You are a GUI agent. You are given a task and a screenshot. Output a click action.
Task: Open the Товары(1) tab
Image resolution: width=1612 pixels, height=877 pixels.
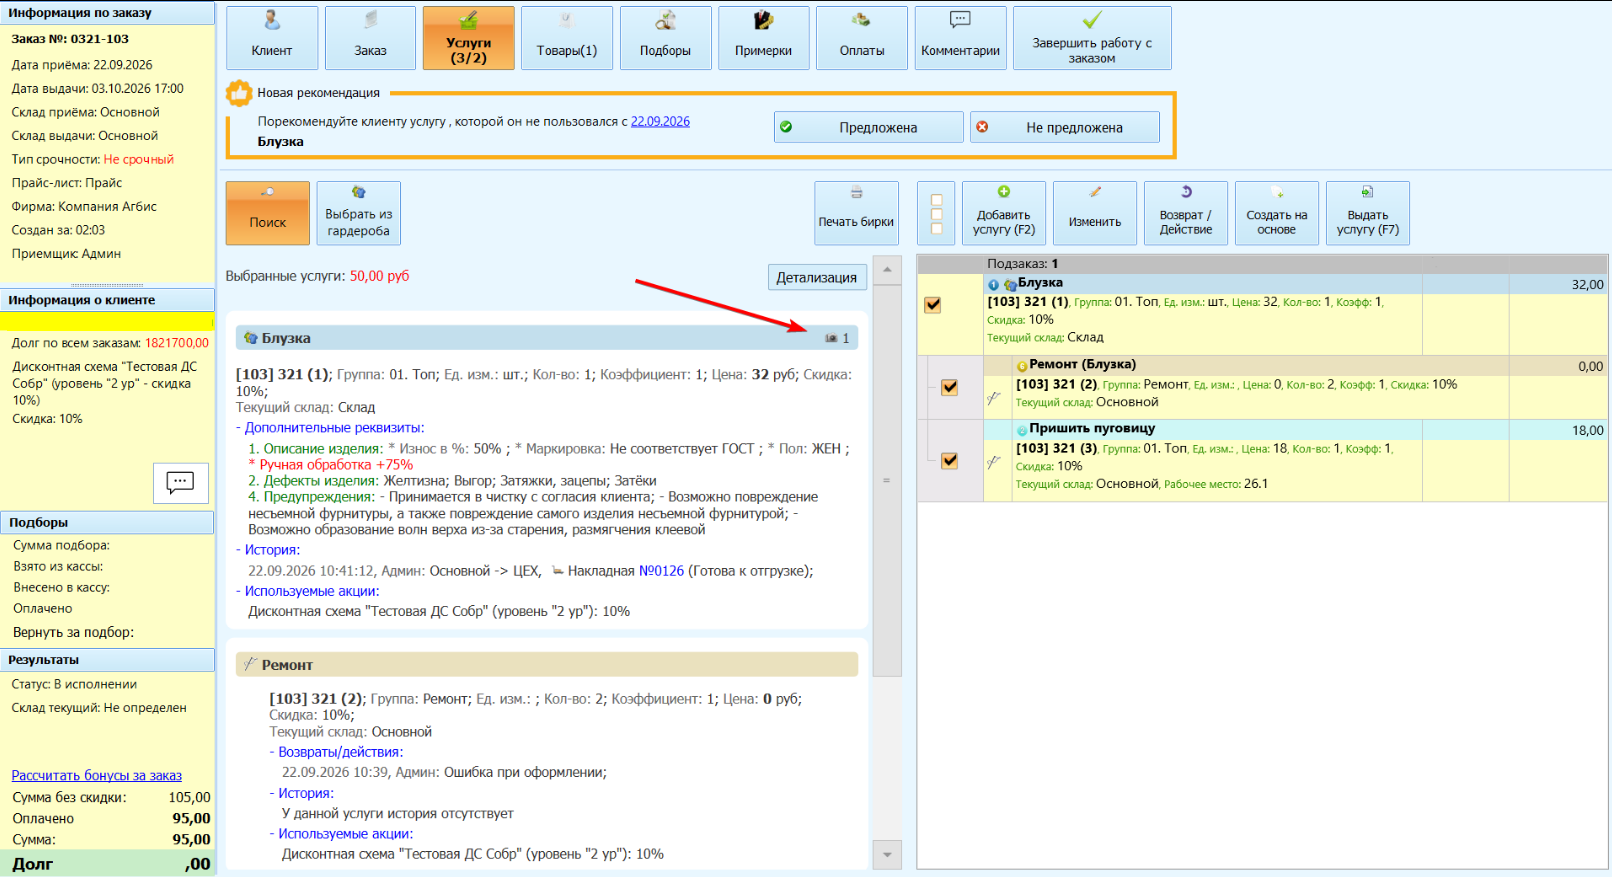point(567,38)
